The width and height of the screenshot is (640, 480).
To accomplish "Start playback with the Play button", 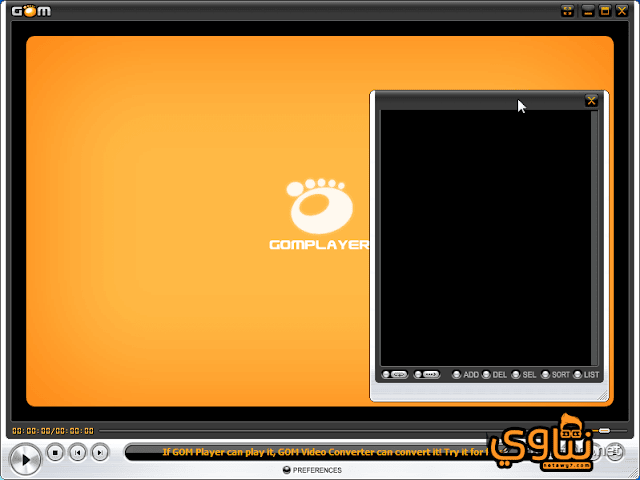I will click(25, 460).
